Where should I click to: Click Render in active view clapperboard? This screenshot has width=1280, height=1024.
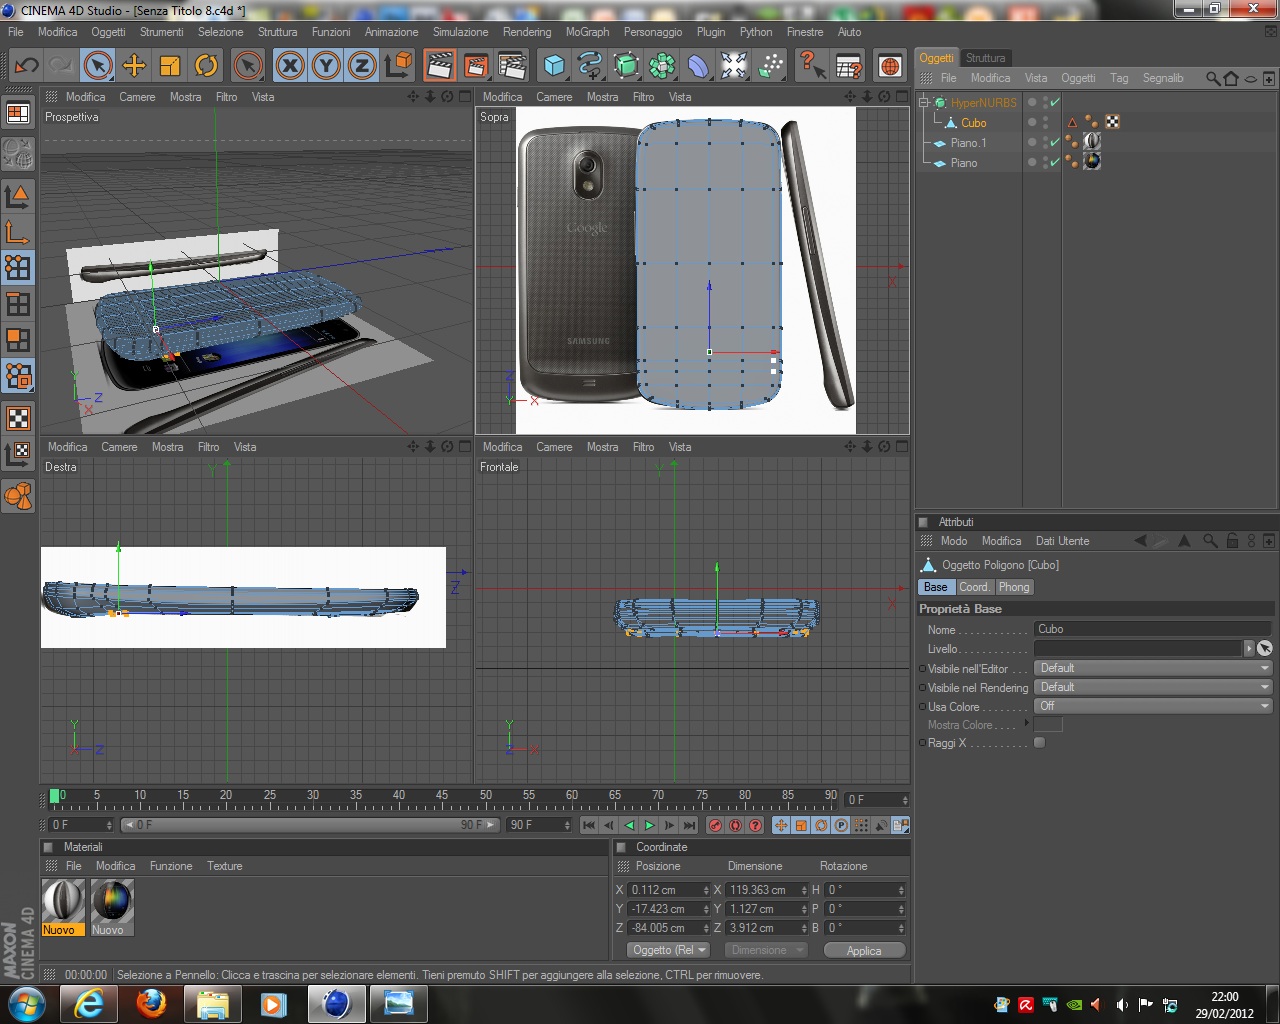click(438, 66)
